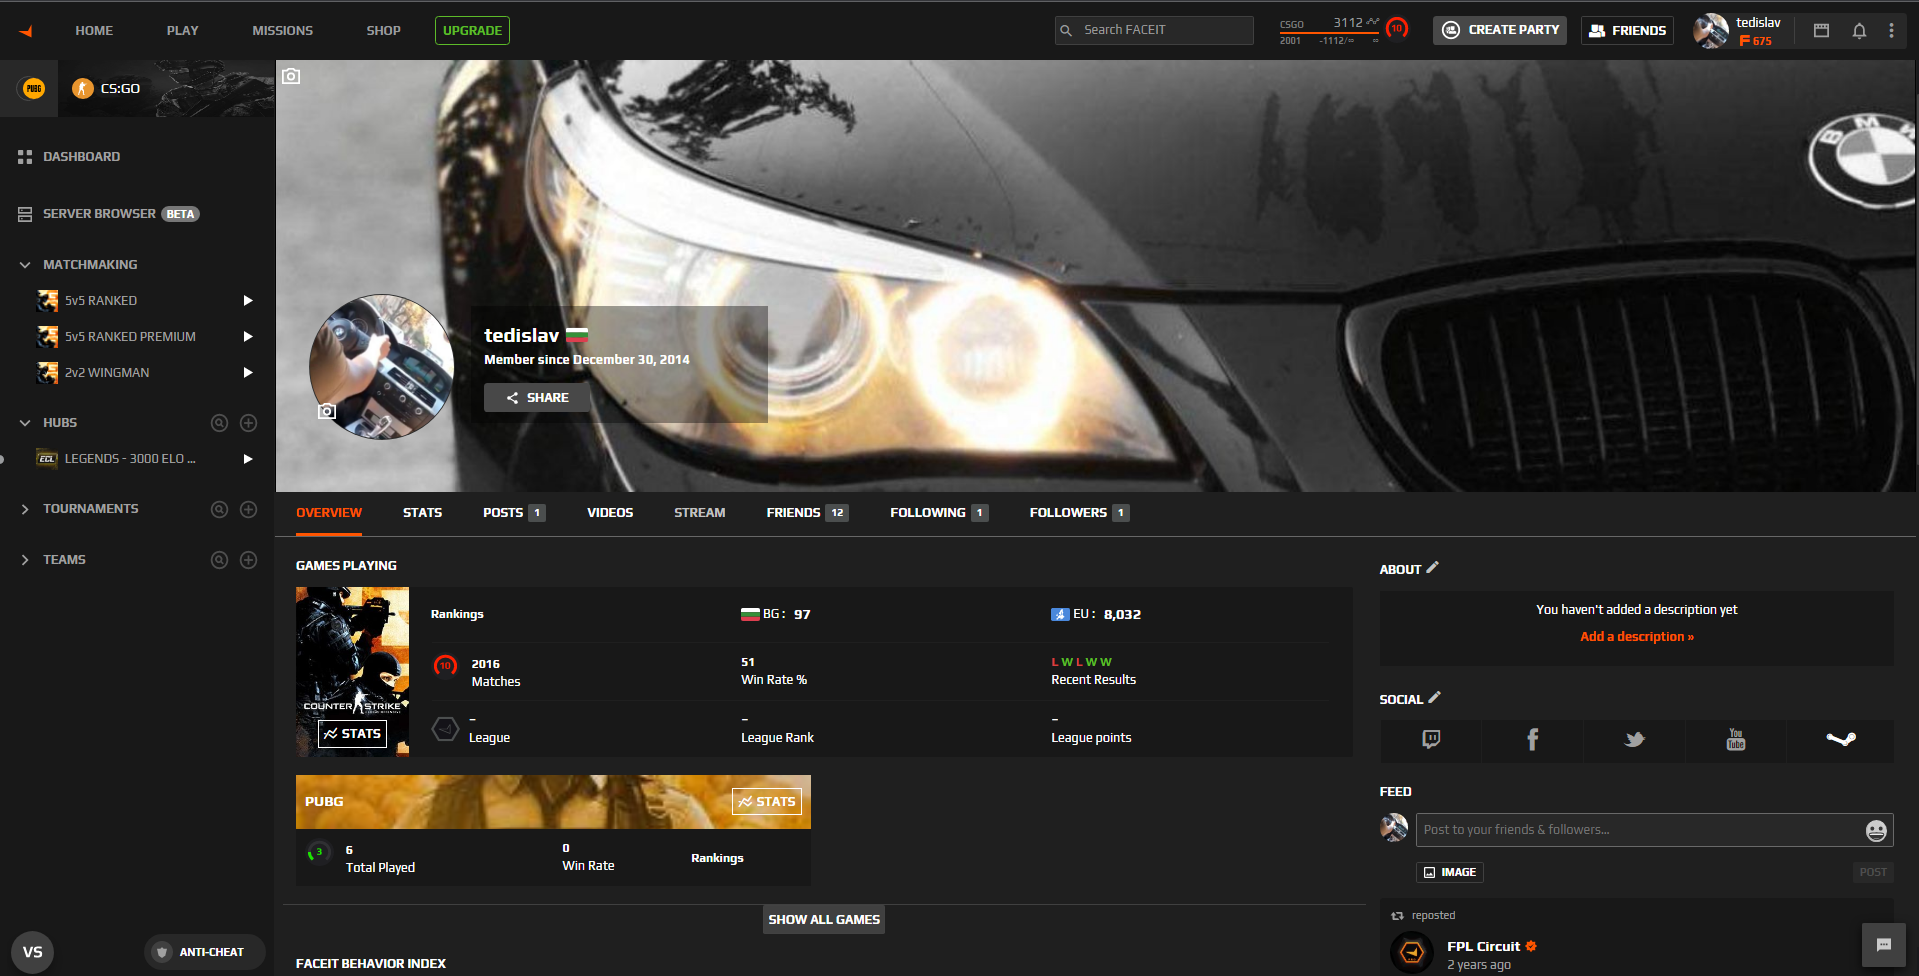
Task: Collapse the Hubs section
Action: click(x=25, y=423)
